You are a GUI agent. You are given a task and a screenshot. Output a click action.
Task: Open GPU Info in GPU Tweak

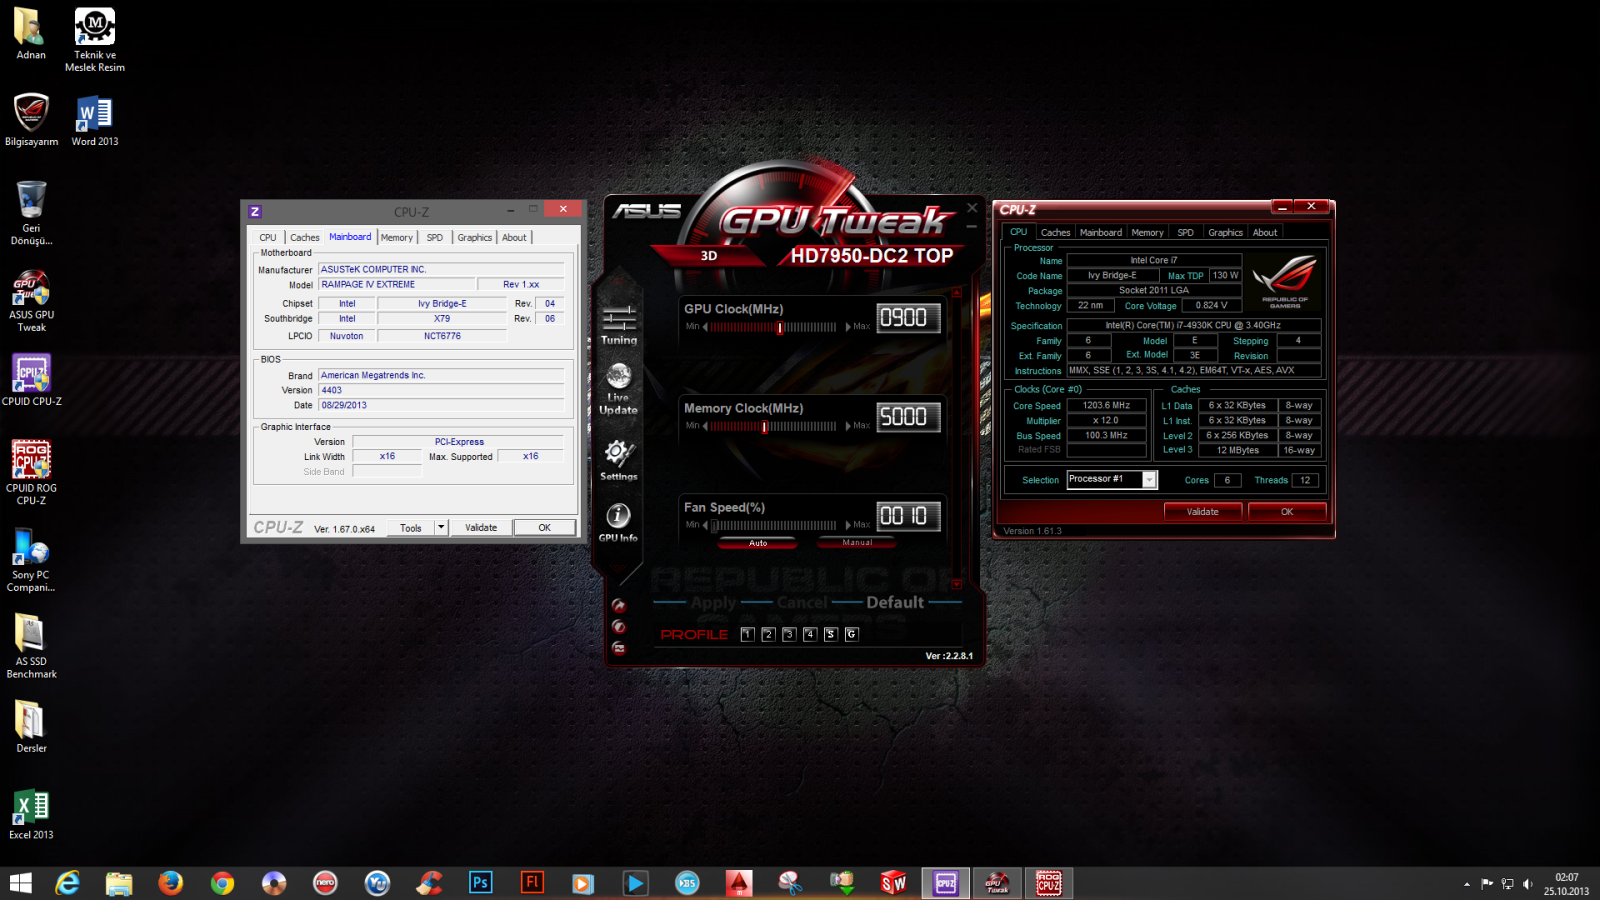point(618,523)
